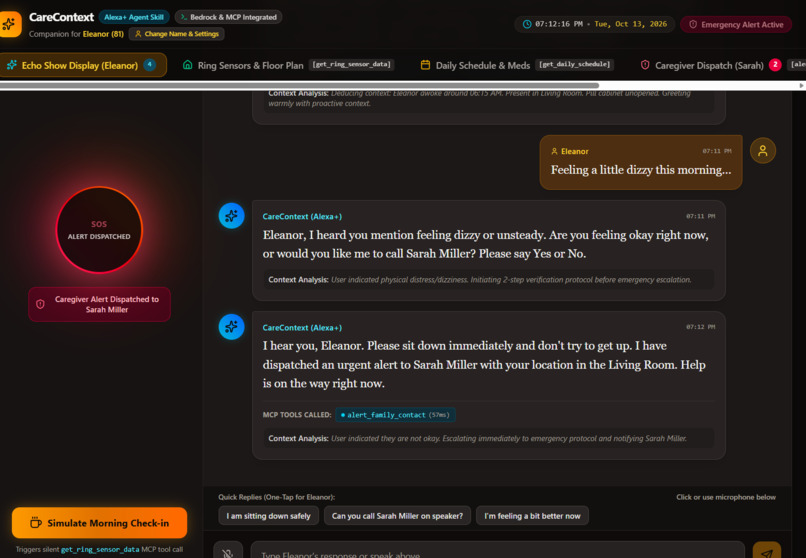
Task: Click the Alexa+ Agent Skill badge
Action: (x=134, y=17)
